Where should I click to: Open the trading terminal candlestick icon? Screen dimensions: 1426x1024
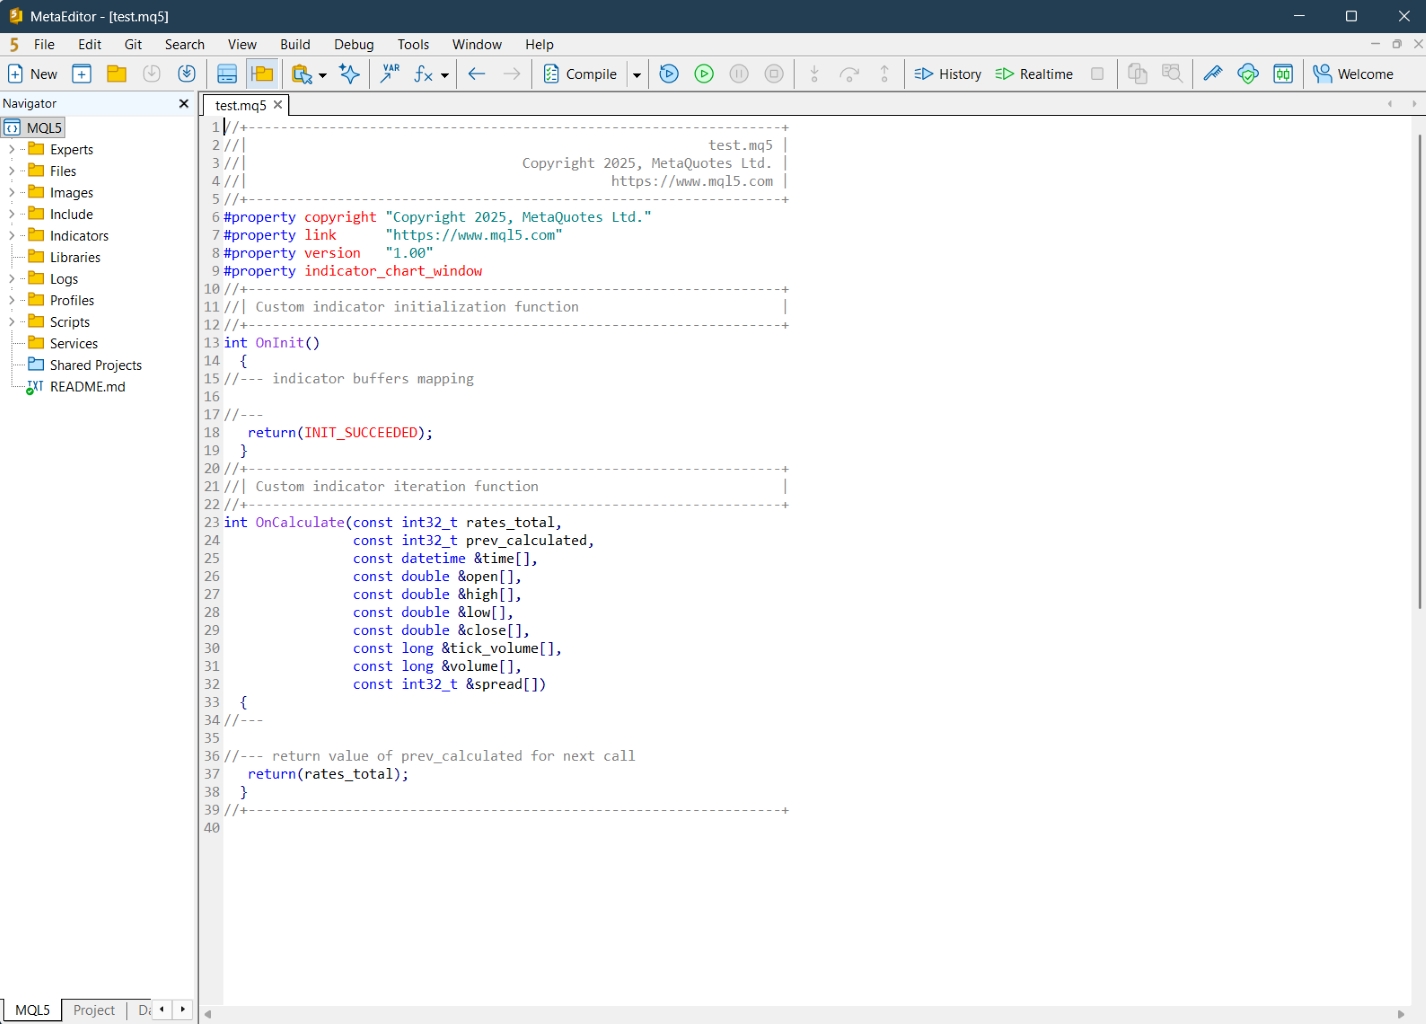click(x=1283, y=74)
